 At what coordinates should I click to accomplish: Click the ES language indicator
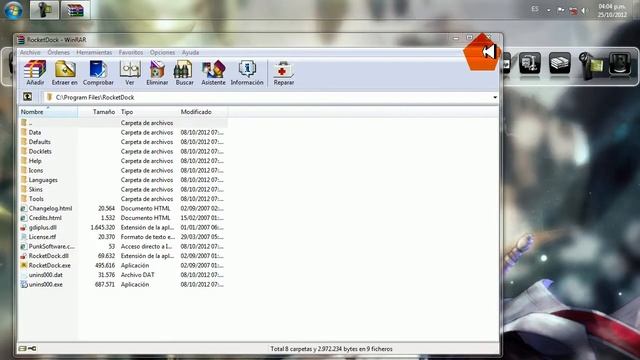coord(535,9)
